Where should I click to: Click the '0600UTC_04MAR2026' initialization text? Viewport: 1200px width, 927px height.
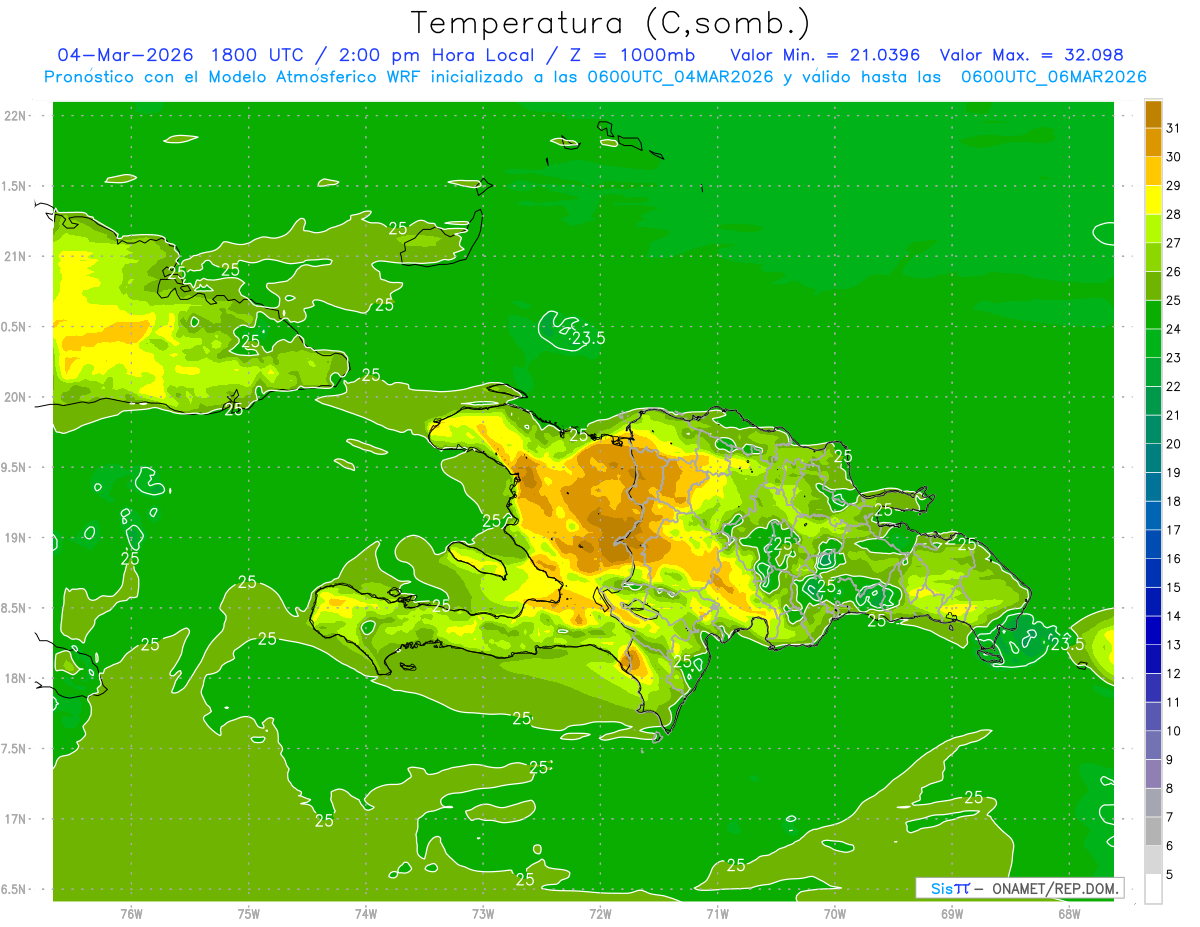point(679,77)
